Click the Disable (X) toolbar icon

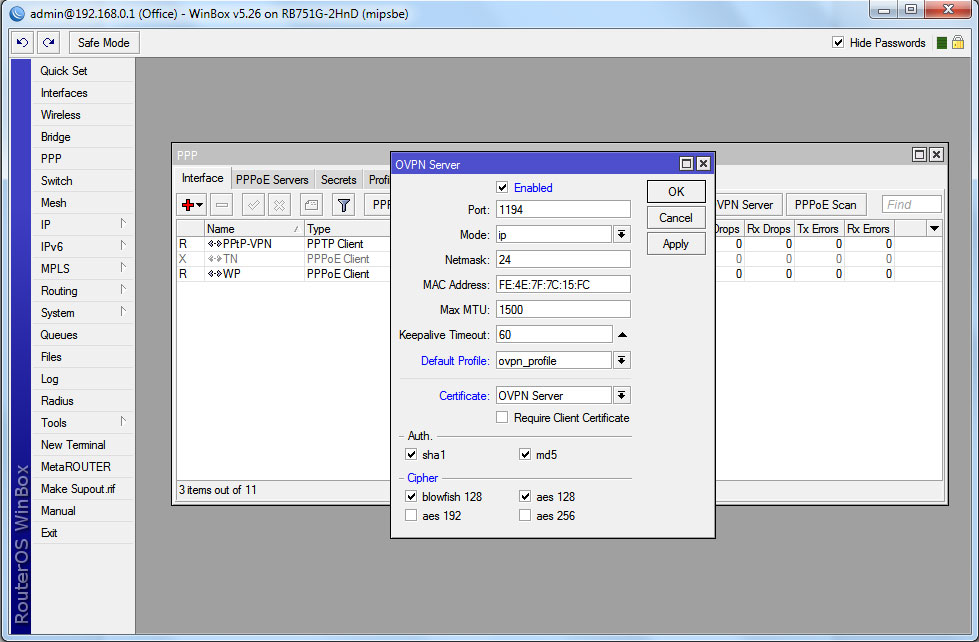tap(280, 205)
